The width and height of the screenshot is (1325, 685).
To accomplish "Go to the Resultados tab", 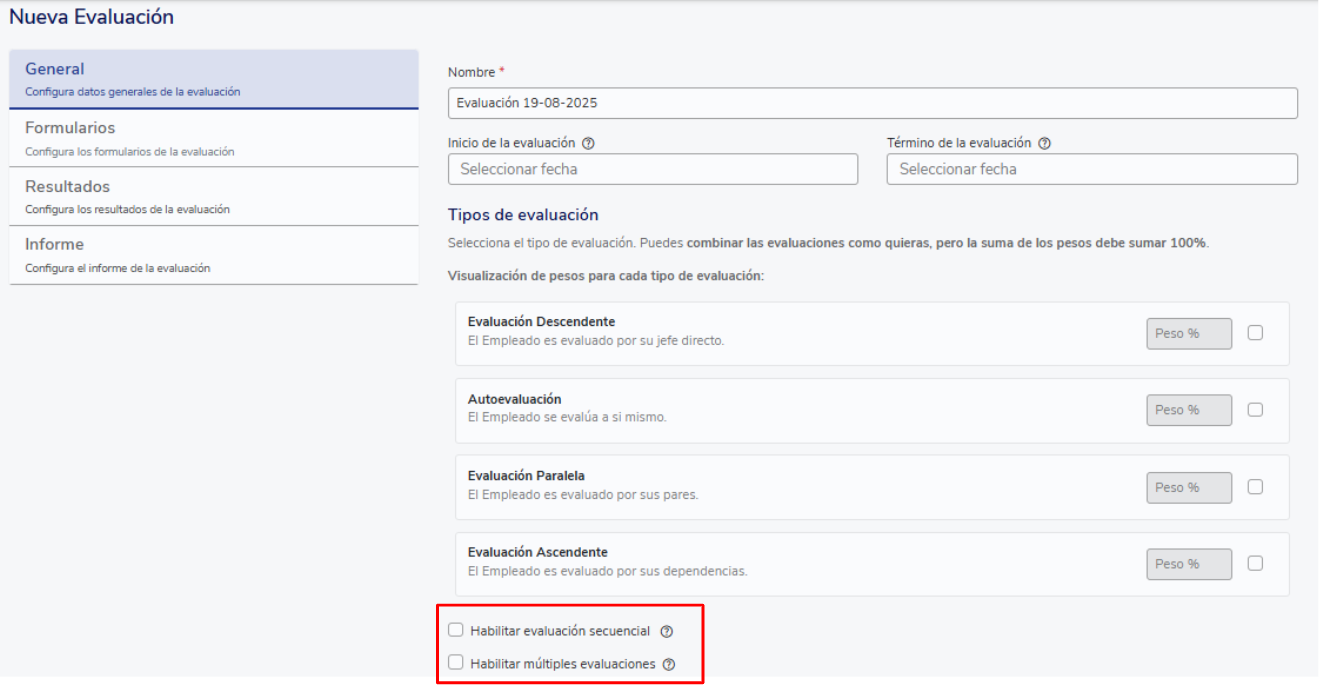I will tap(213, 196).
